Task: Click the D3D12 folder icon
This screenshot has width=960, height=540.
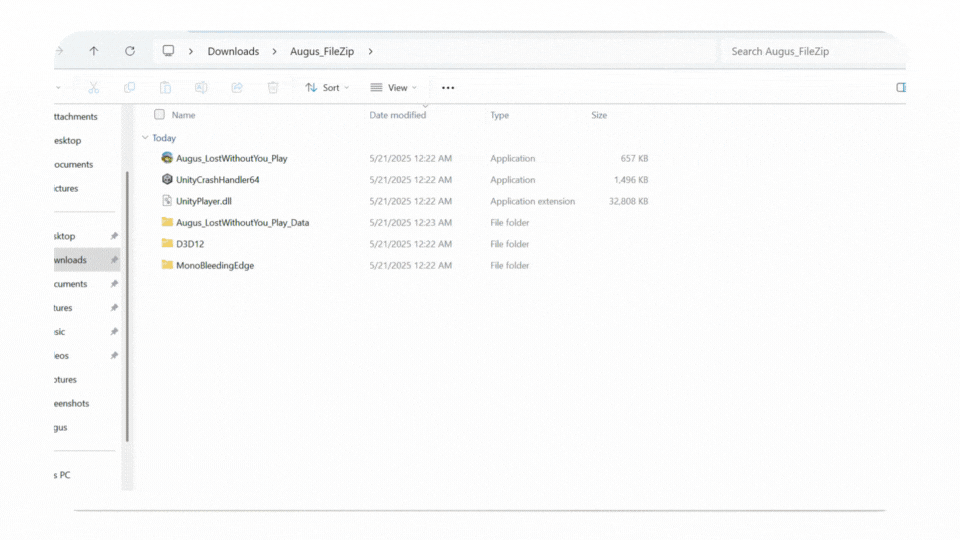Action: pyautogui.click(x=167, y=243)
